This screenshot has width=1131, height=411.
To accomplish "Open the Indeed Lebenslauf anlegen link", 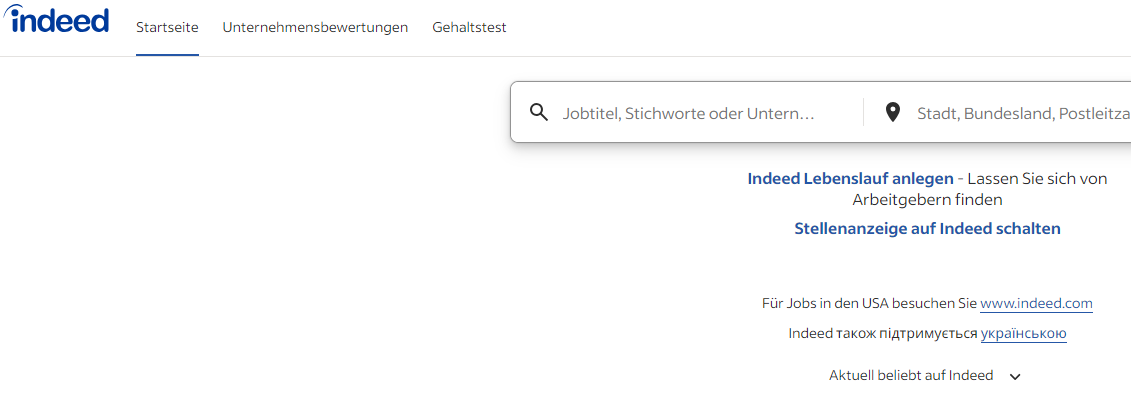I will pos(850,179).
